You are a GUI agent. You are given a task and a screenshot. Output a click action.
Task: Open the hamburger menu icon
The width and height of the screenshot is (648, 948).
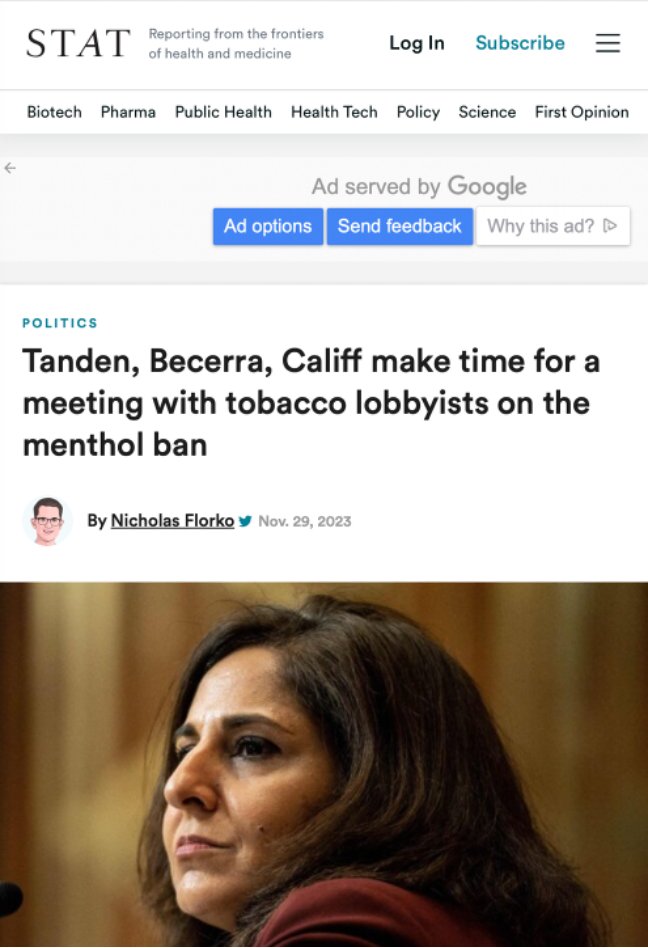608,43
